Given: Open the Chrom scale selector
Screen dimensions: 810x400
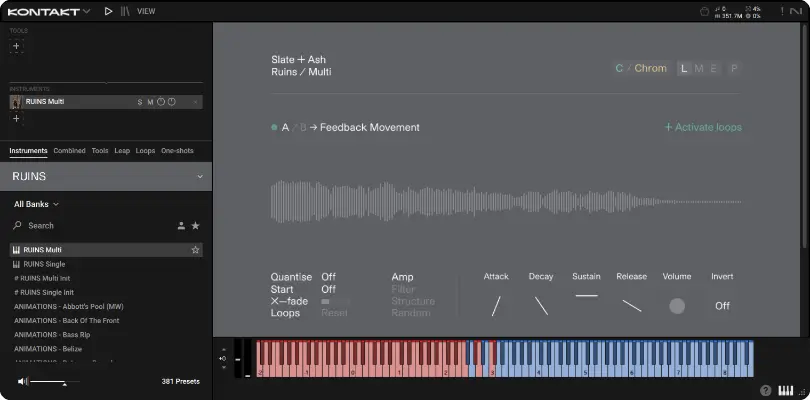Looking at the screenshot, I should 650,68.
